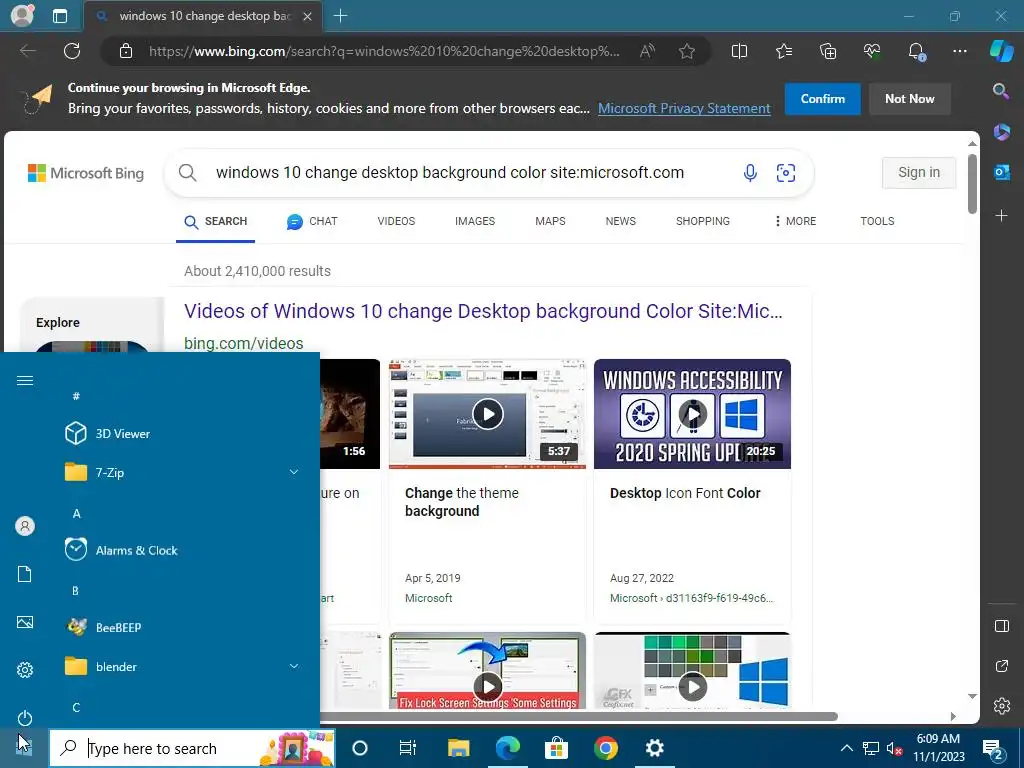1024x768 pixels.
Task: Click the taskbar Type here to search box
Action: coord(192,748)
